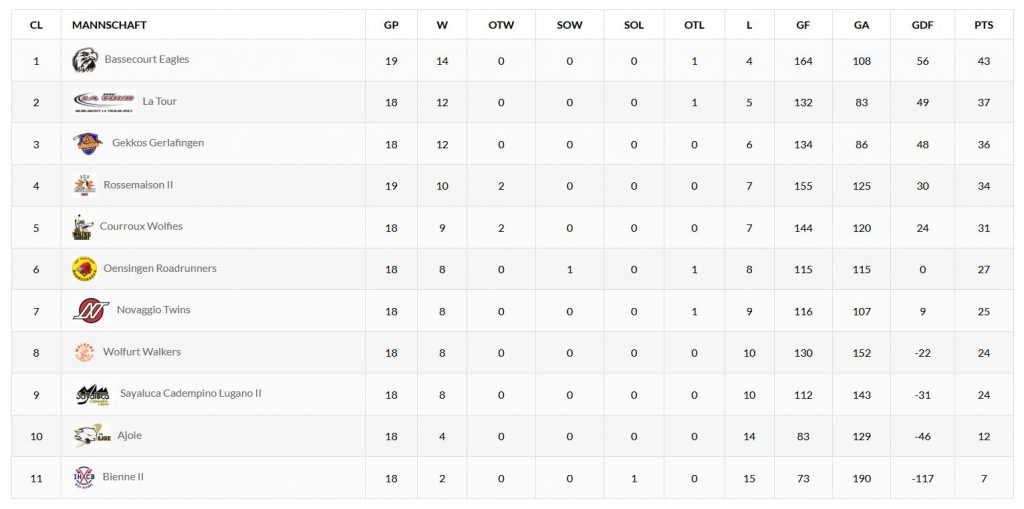Image resolution: width=1024 pixels, height=509 pixels.
Task: Sort table by PTS column header
Action: (x=984, y=25)
